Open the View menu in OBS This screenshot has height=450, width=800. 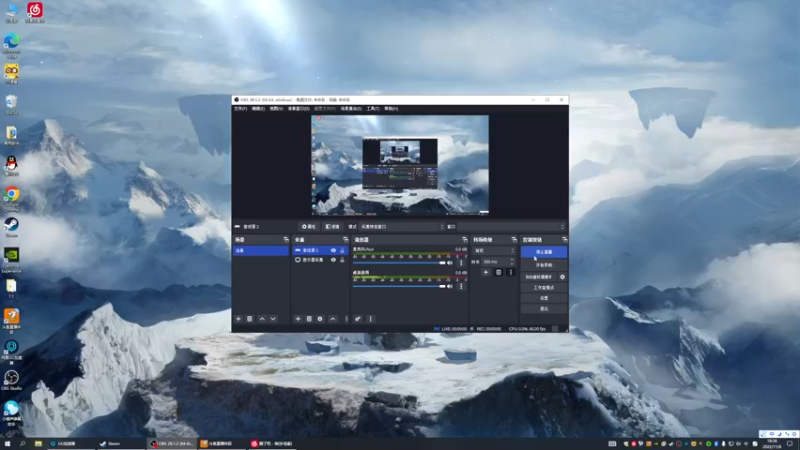pos(276,109)
